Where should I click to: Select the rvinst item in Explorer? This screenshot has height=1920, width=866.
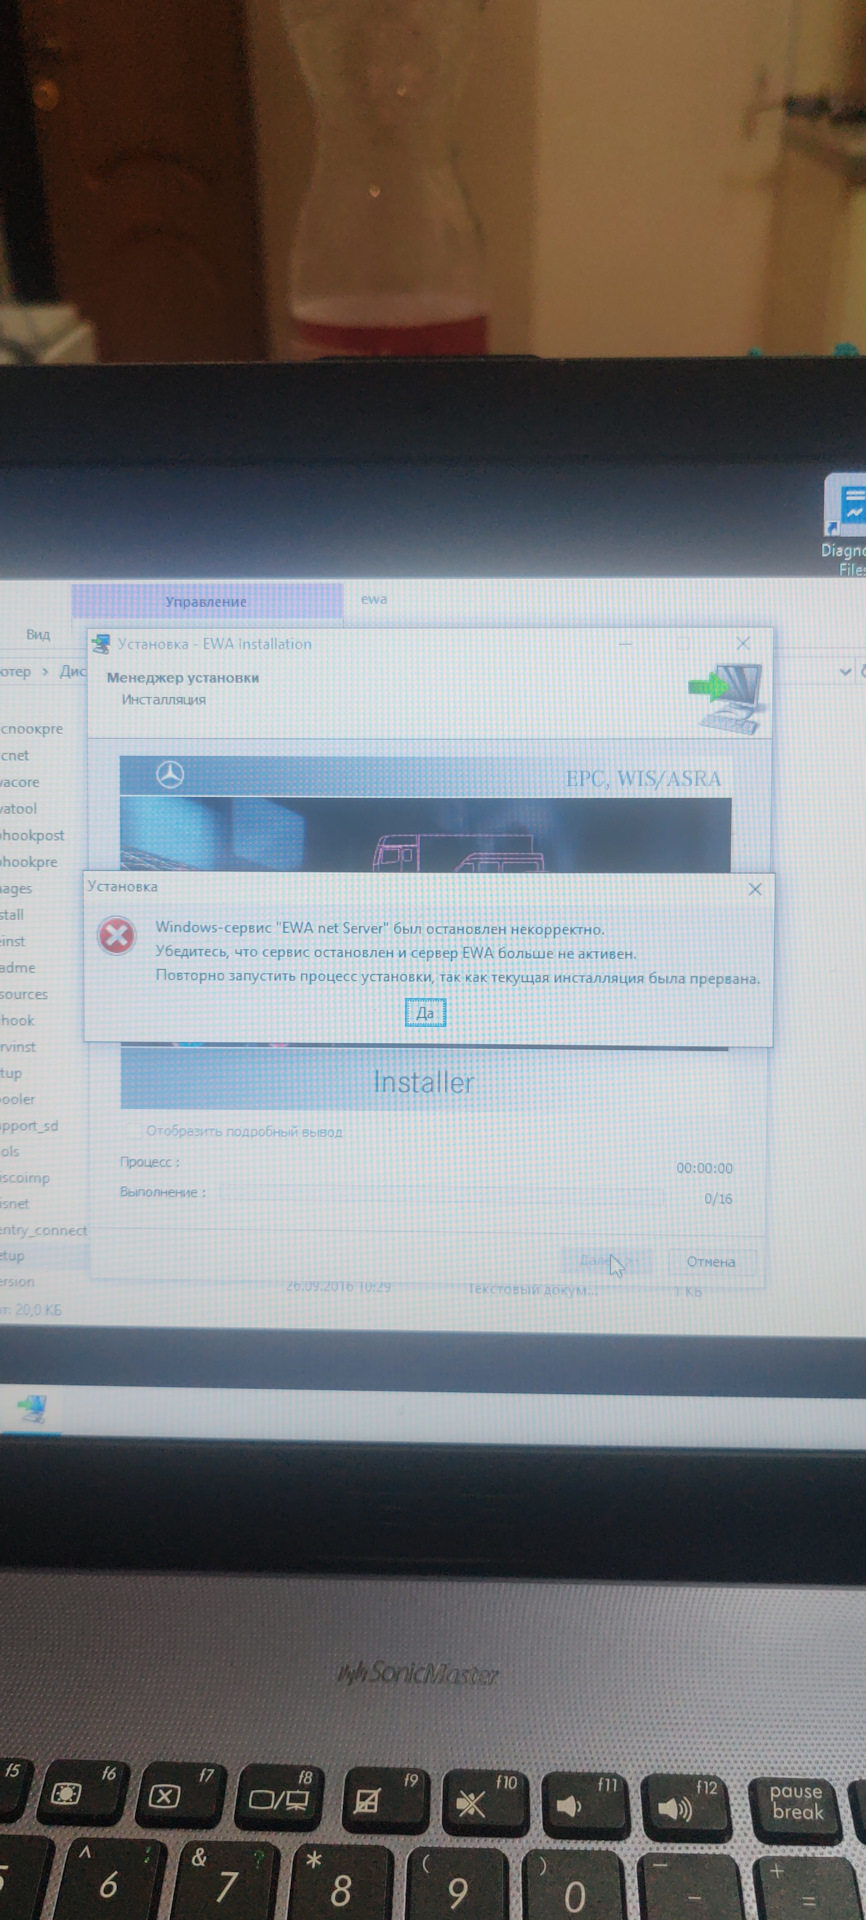[18, 1046]
